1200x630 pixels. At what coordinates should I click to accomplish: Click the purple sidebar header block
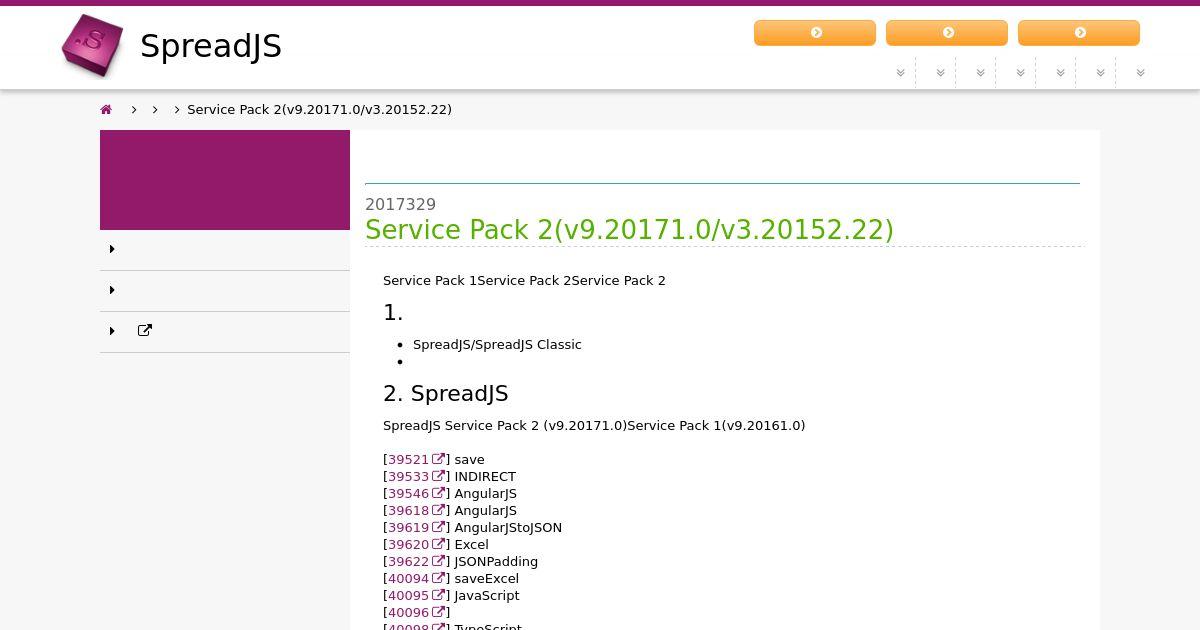point(225,180)
